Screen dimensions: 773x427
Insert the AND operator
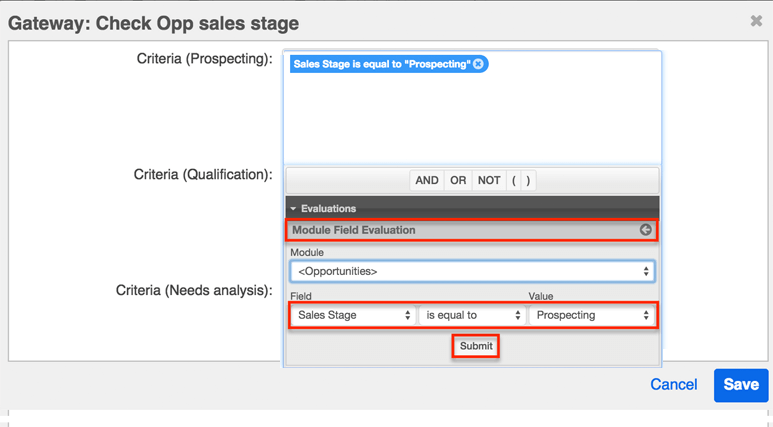(427, 180)
